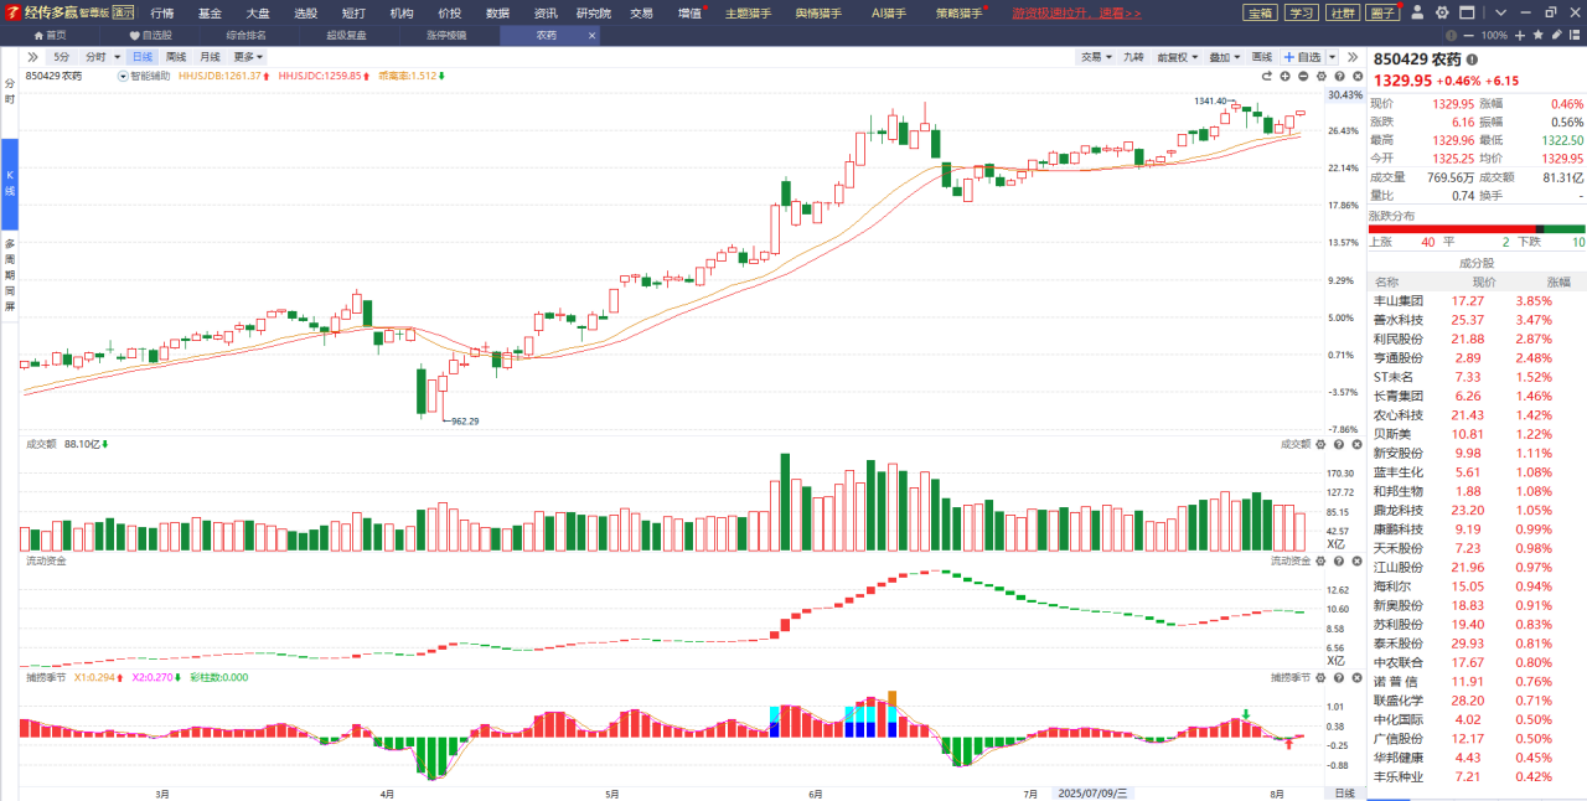Toggle 智能辅助 smart assist option
1587x801 pixels.
point(145,76)
